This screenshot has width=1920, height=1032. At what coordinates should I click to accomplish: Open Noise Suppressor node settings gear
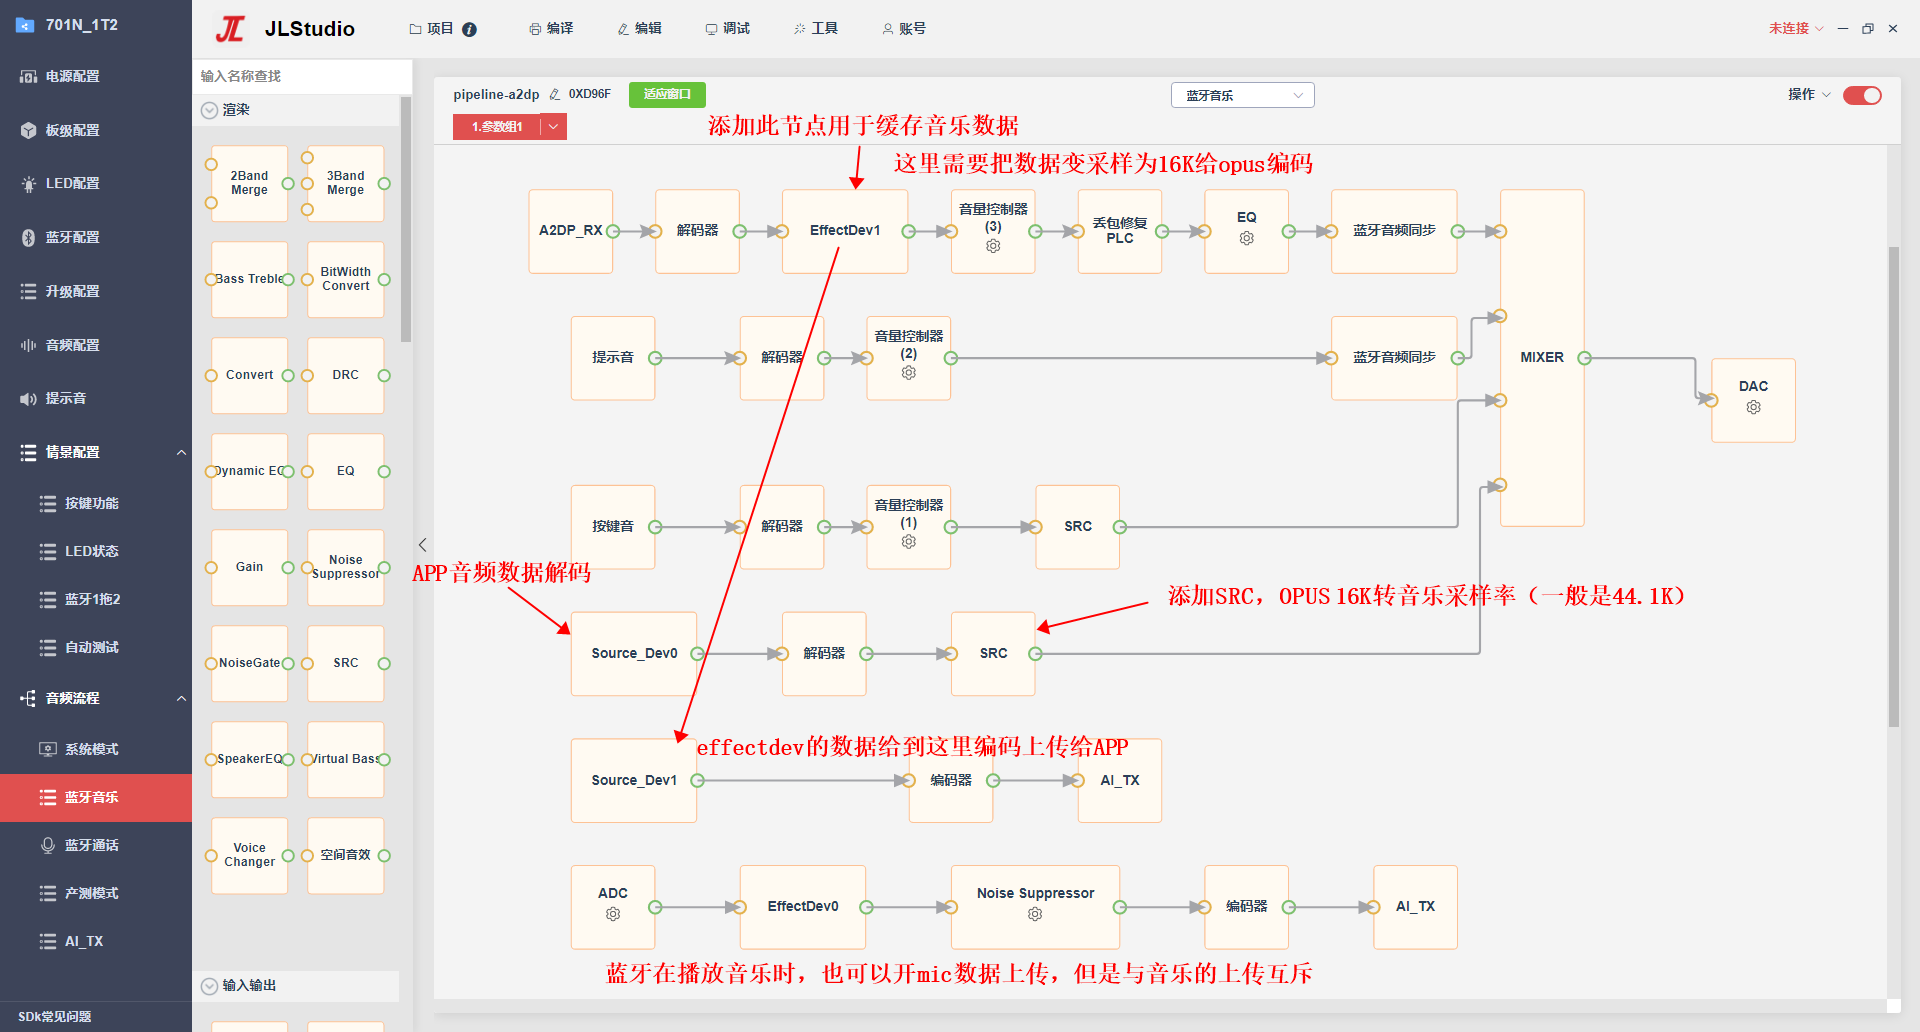click(1035, 914)
